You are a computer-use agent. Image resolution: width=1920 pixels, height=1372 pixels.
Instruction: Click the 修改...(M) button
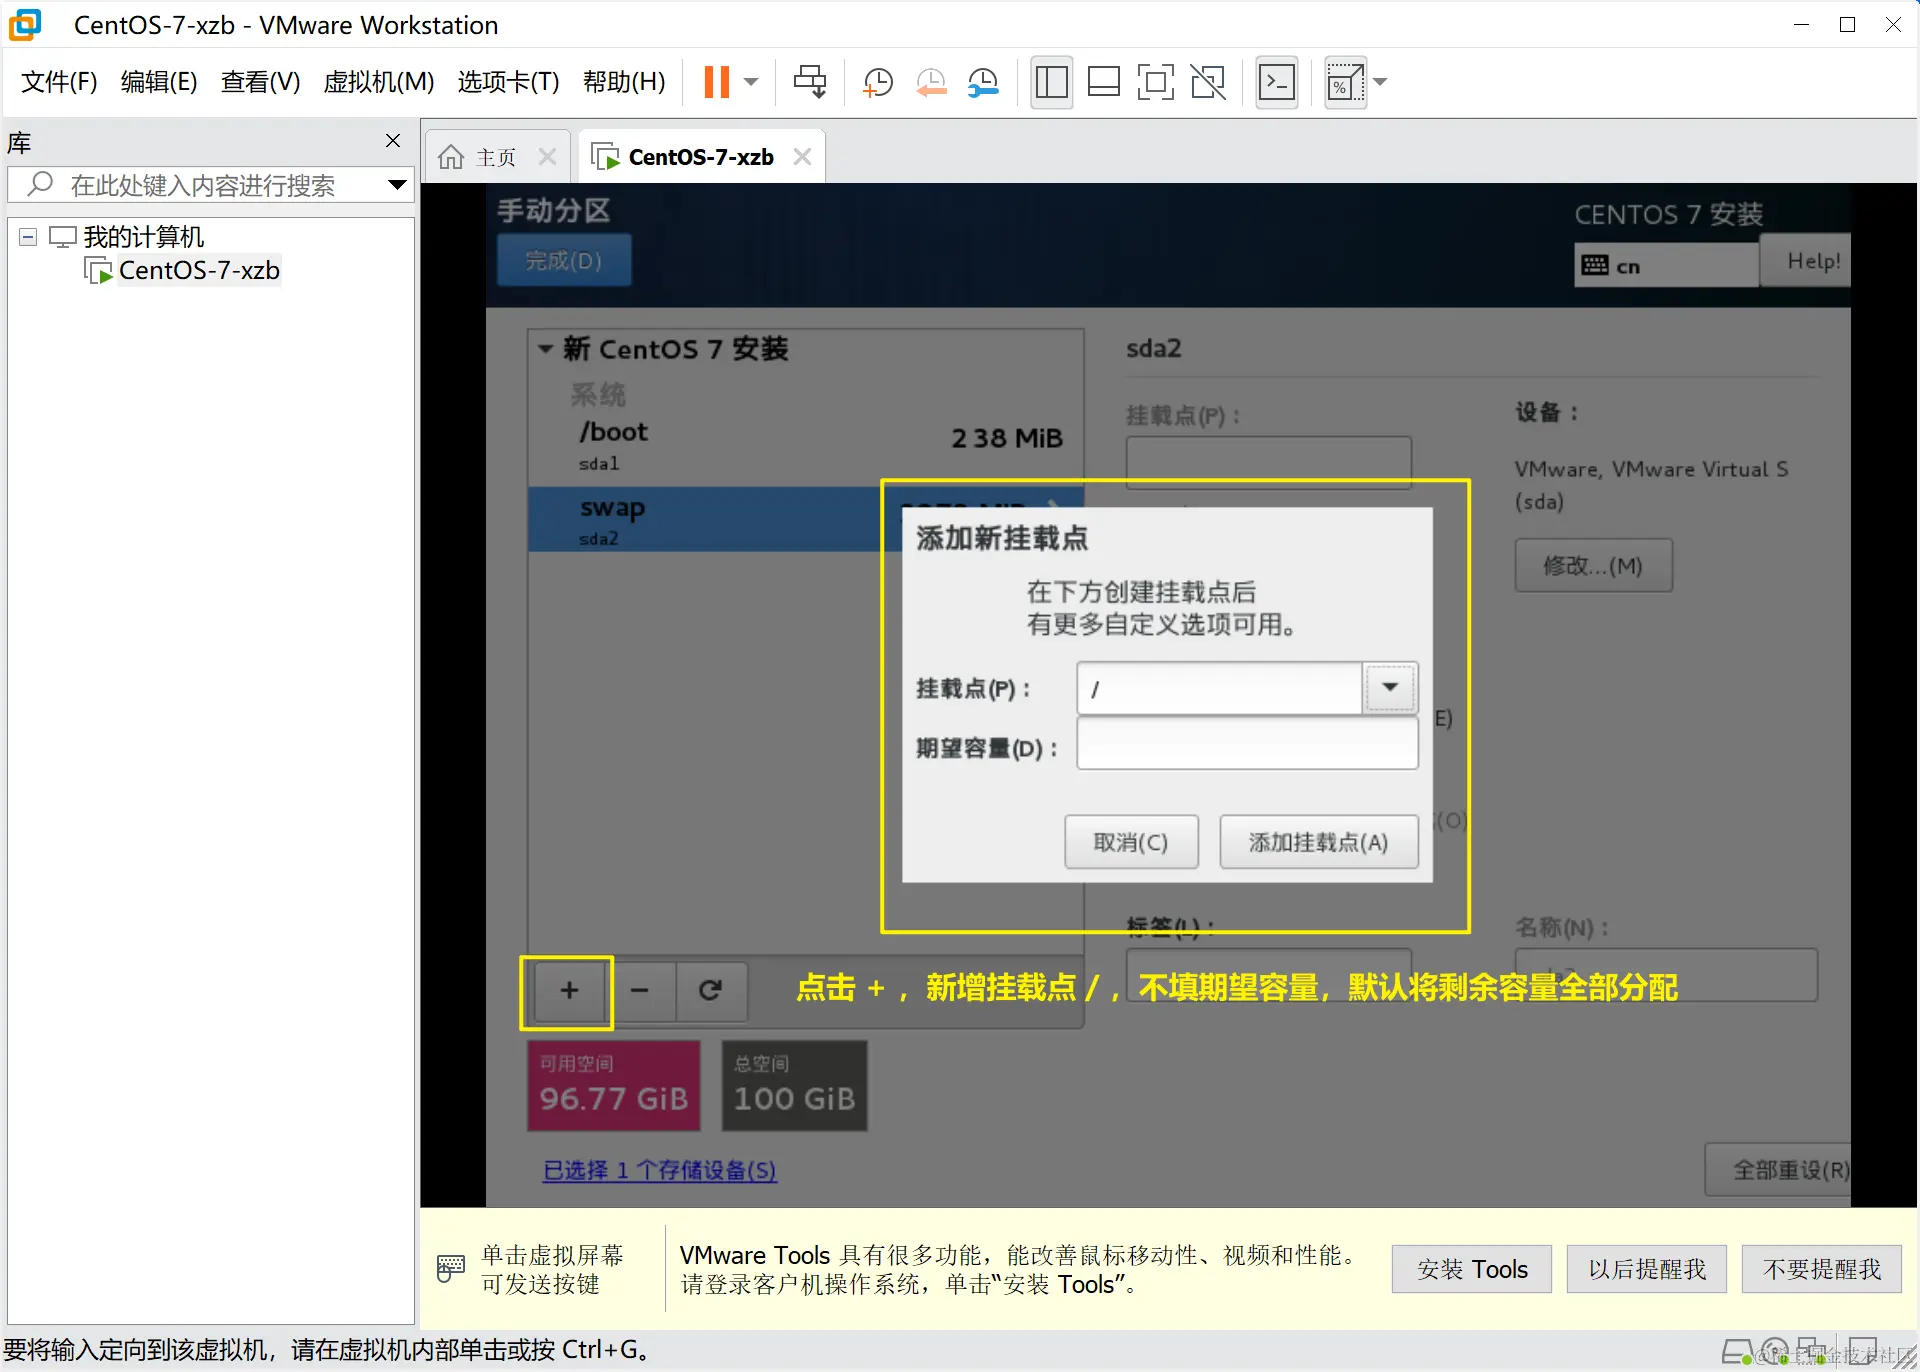click(1593, 566)
